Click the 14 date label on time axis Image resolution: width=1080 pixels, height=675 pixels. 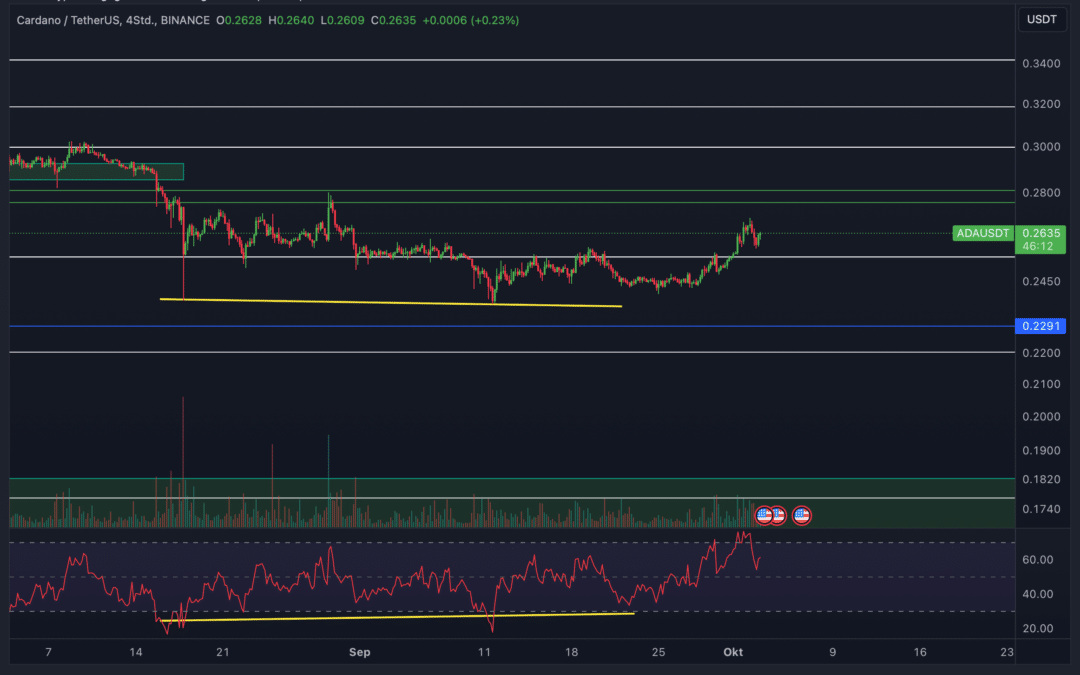[x=136, y=652]
